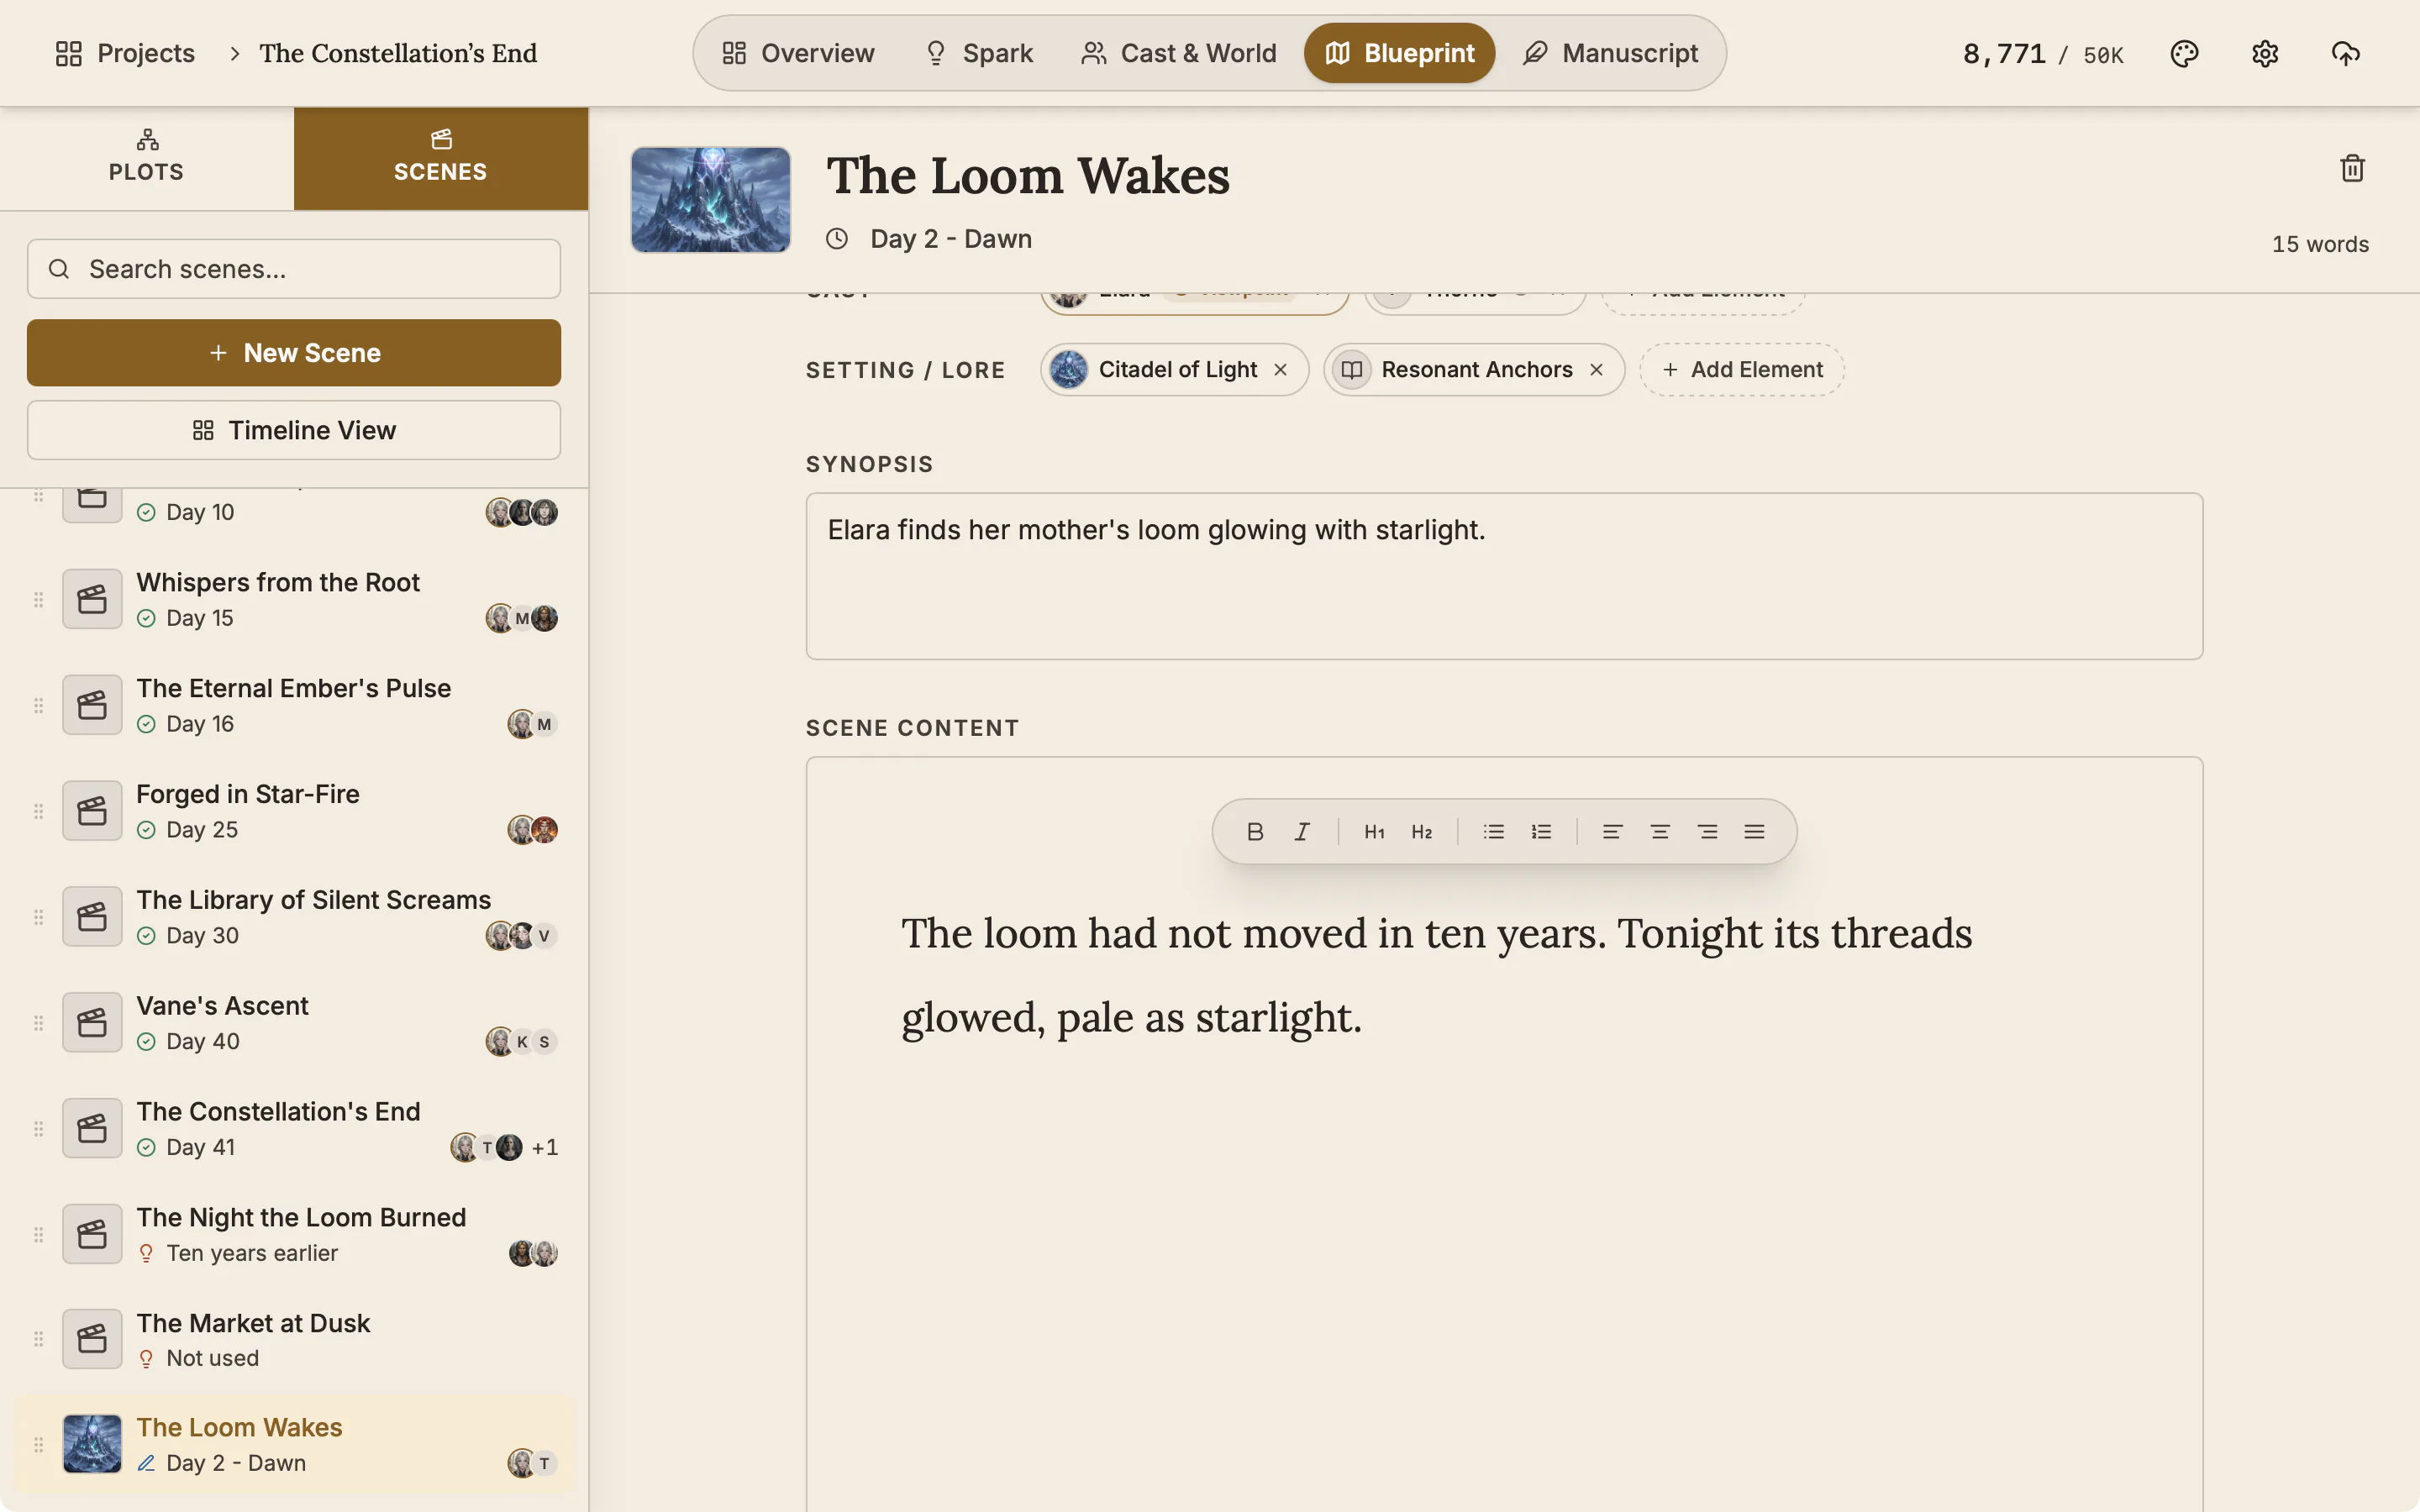
Task: Select the Forged in Star-Fire scene
Action: tap(294, 811)
